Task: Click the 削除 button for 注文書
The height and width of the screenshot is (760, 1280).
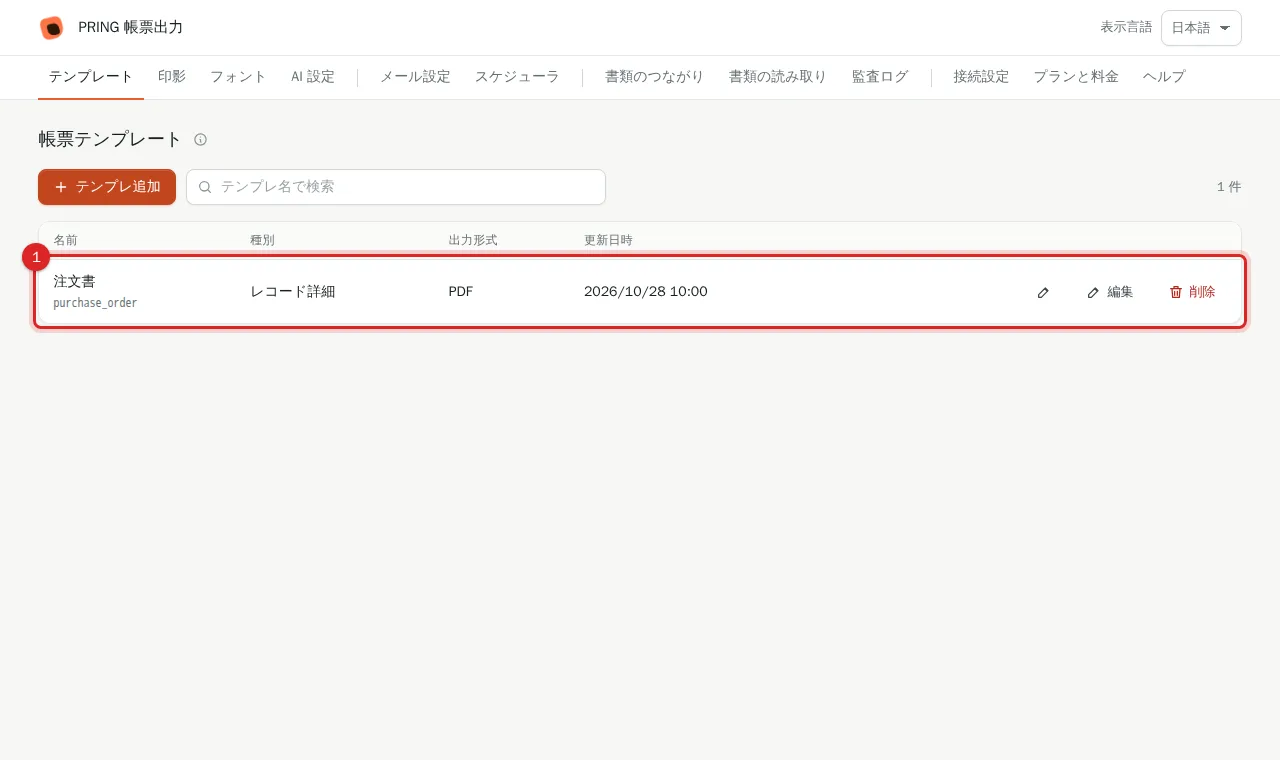Action: [1192, 292]
